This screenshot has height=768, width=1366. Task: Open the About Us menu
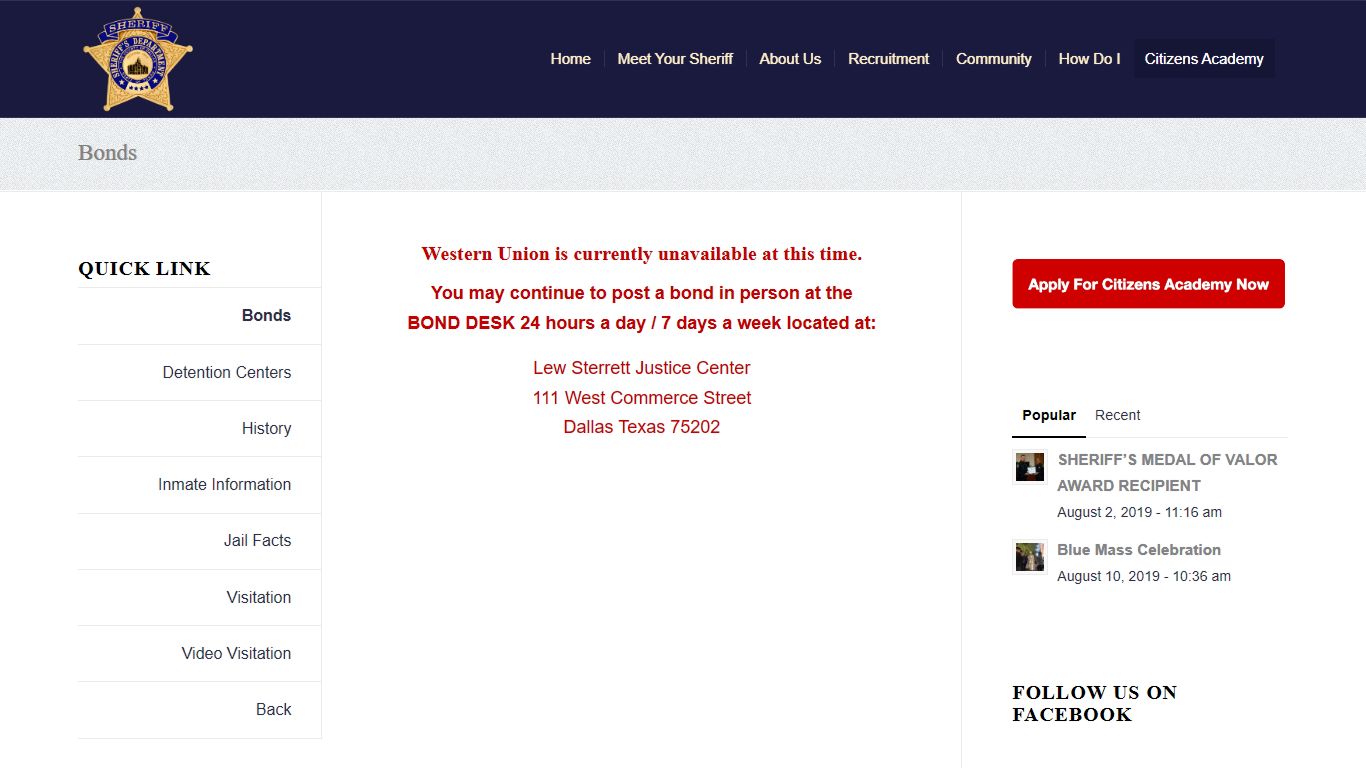(x=790, y=59)
